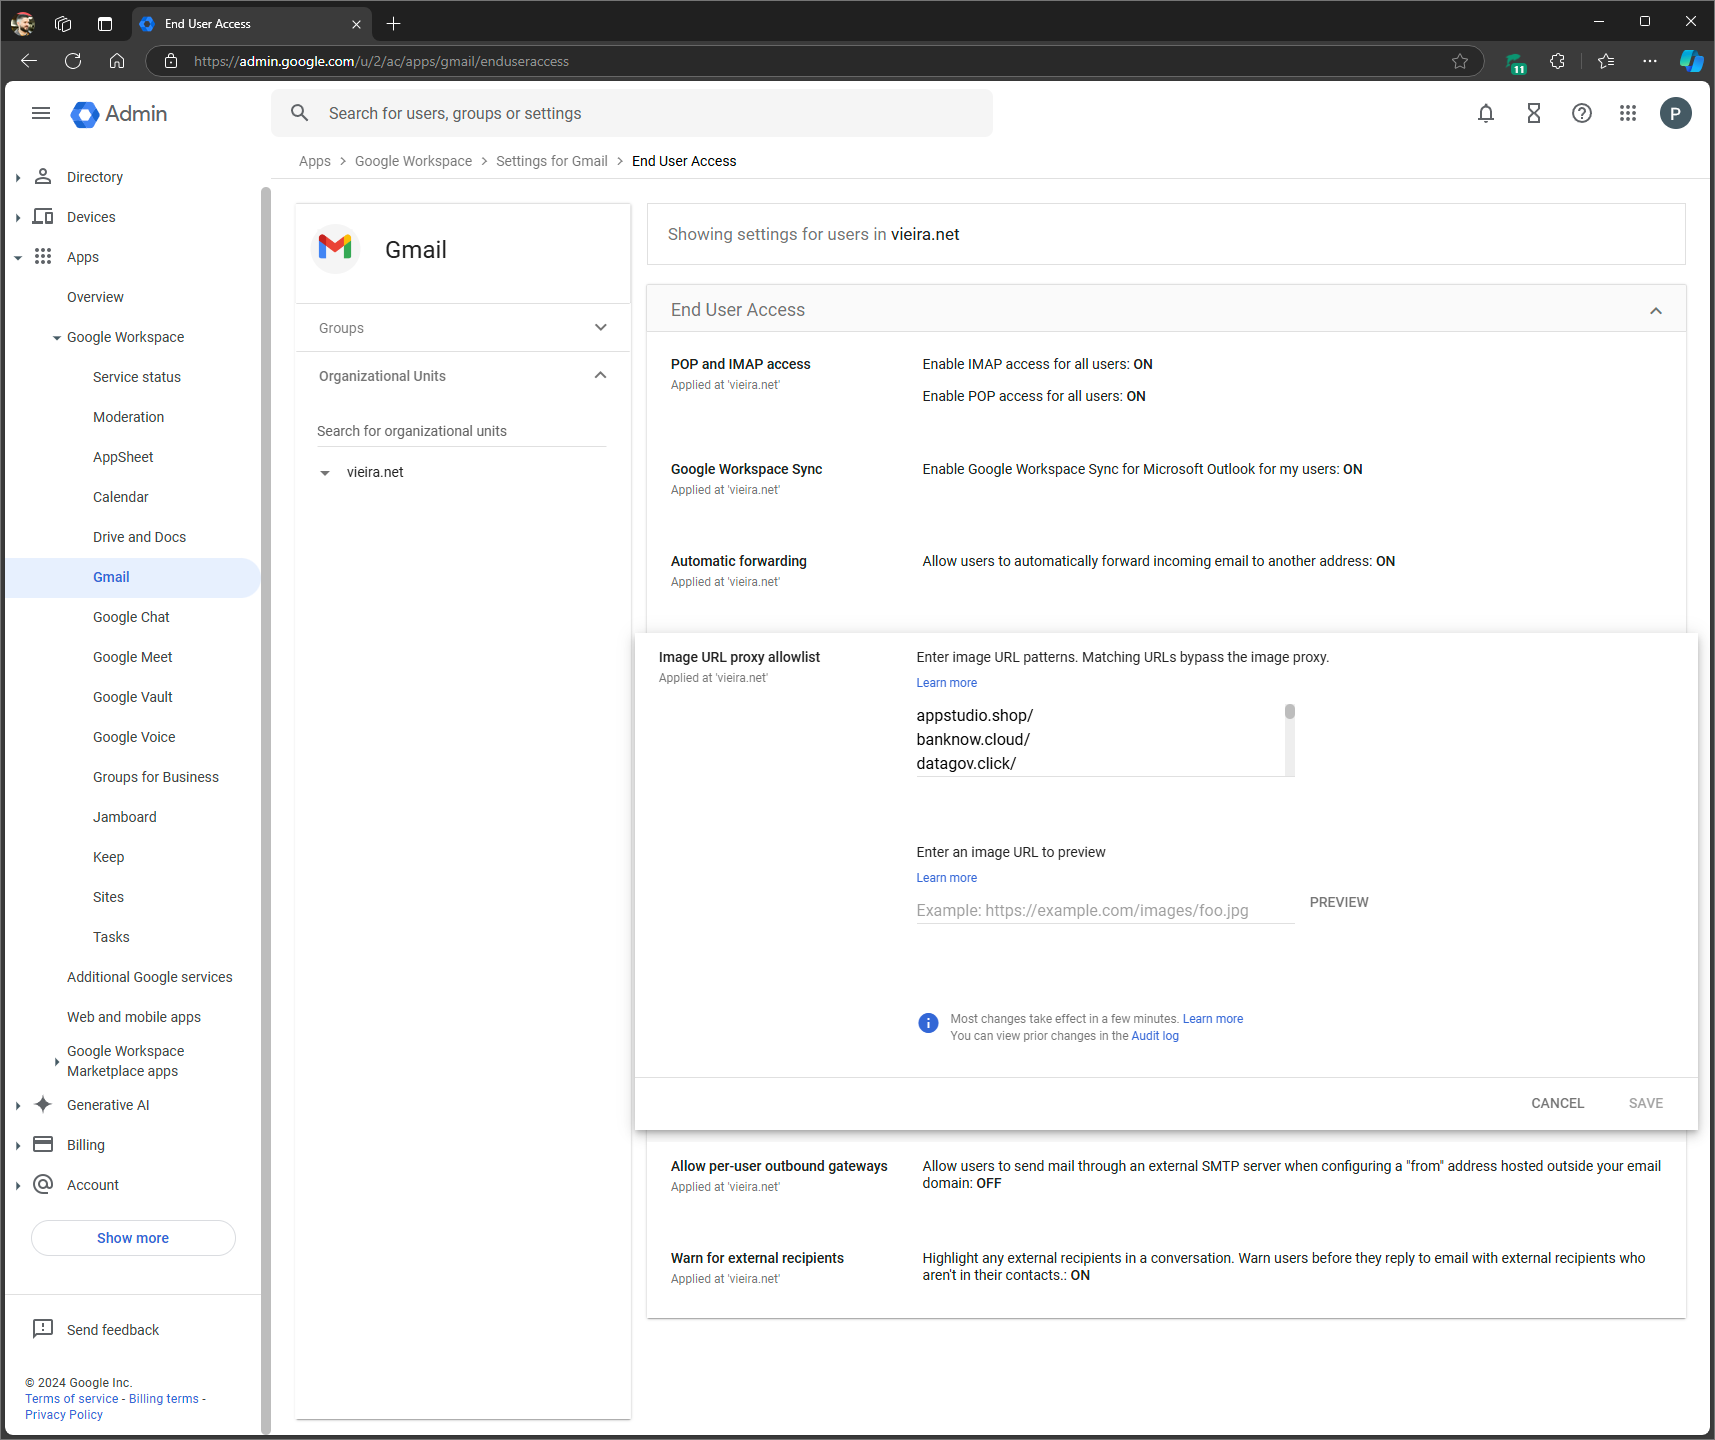The height and width of the screenshot is (1440, 1715).
Task: Focus organizational units search field
Action: pos(462,431)
